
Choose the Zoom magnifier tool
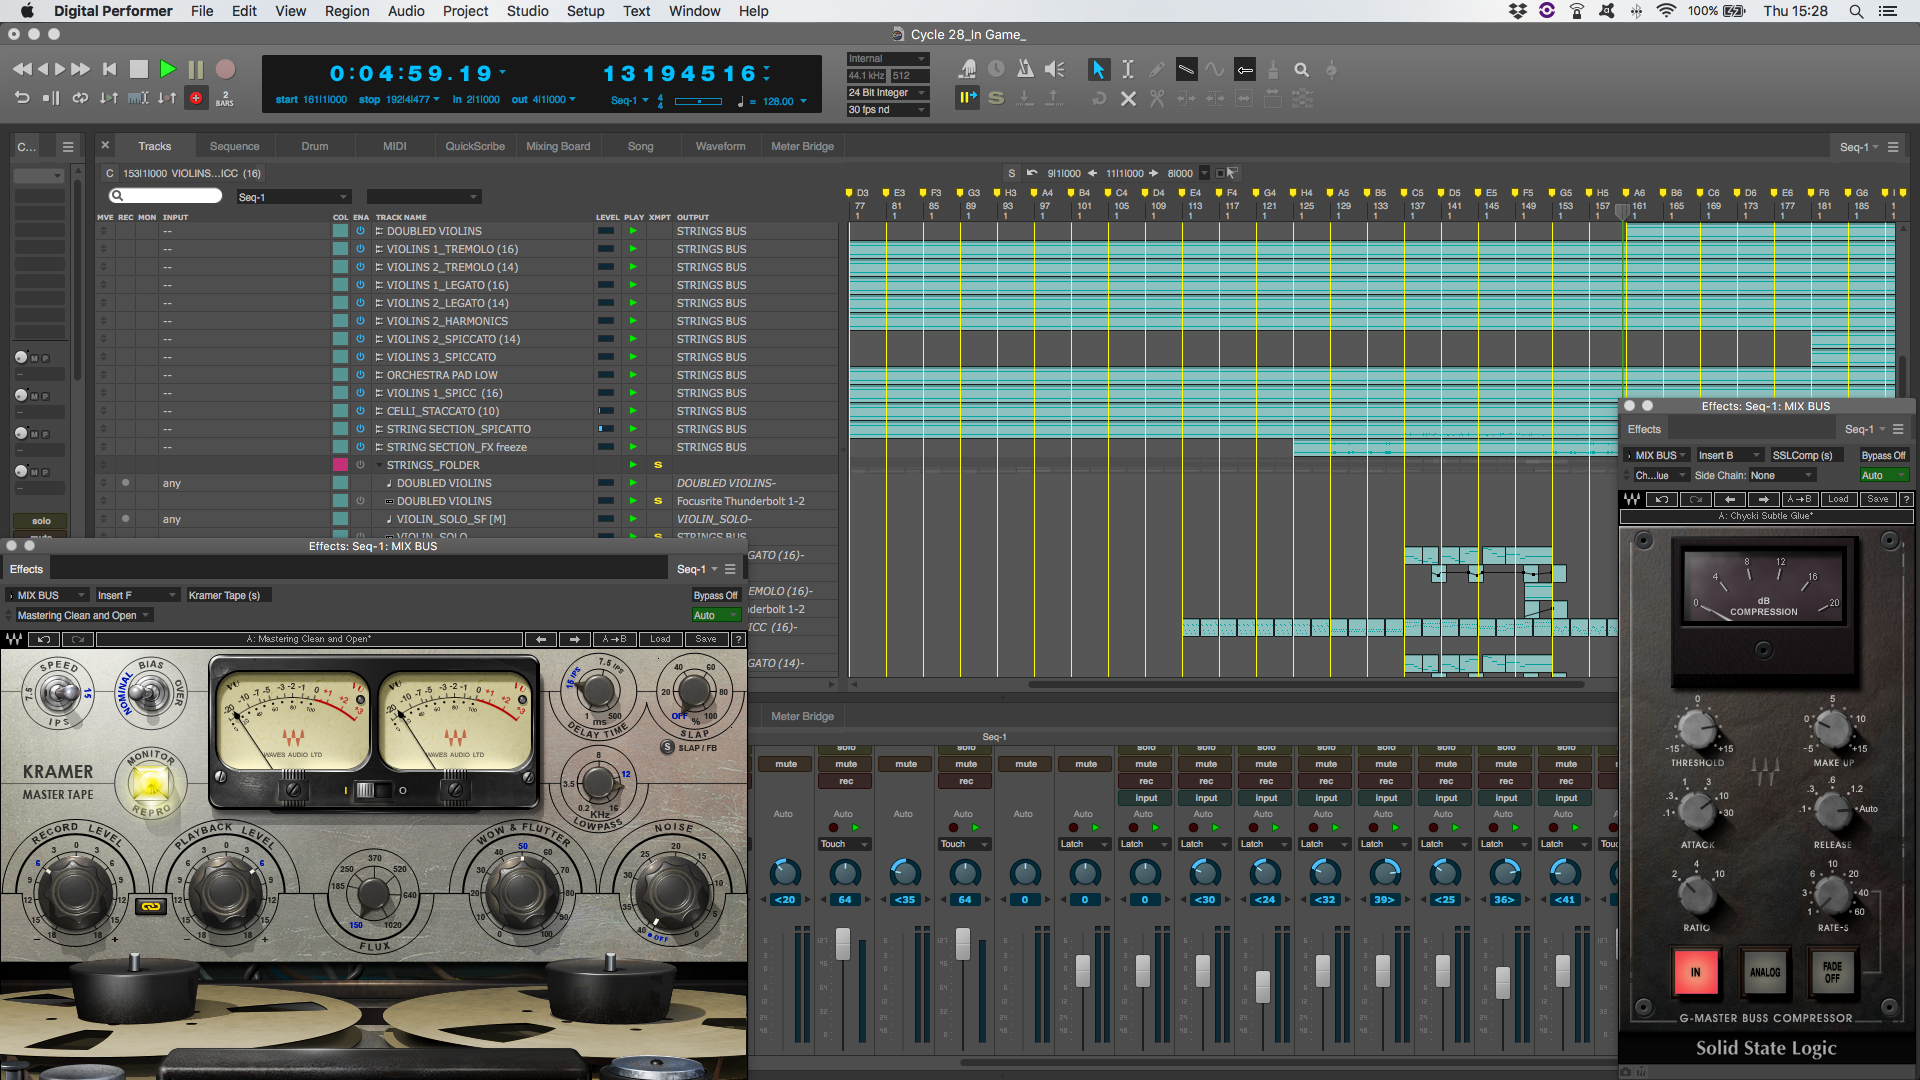pos(1301,69)
